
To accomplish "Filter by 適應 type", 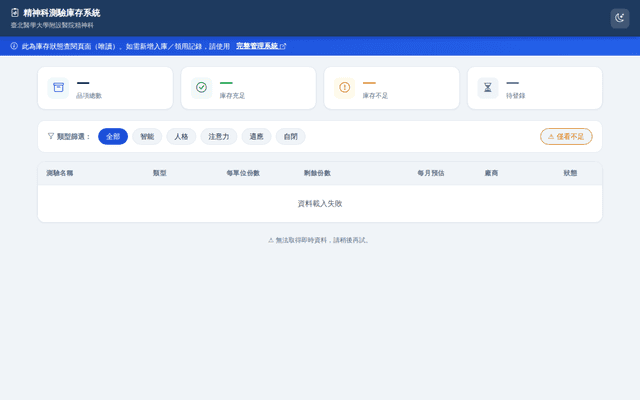I will click(256, 137).
